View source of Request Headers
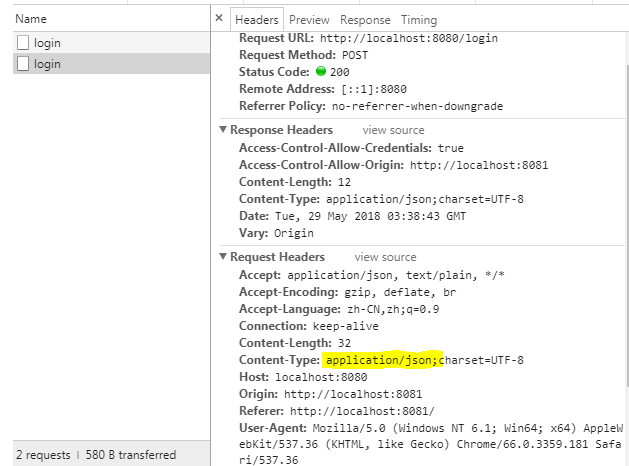Screen dimensions: 629x466 (x=385, y=257)
